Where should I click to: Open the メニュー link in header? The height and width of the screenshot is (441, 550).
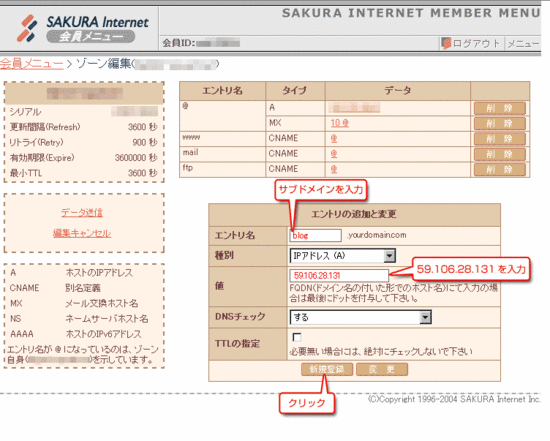pyautogui.click(x=523, y=44)
